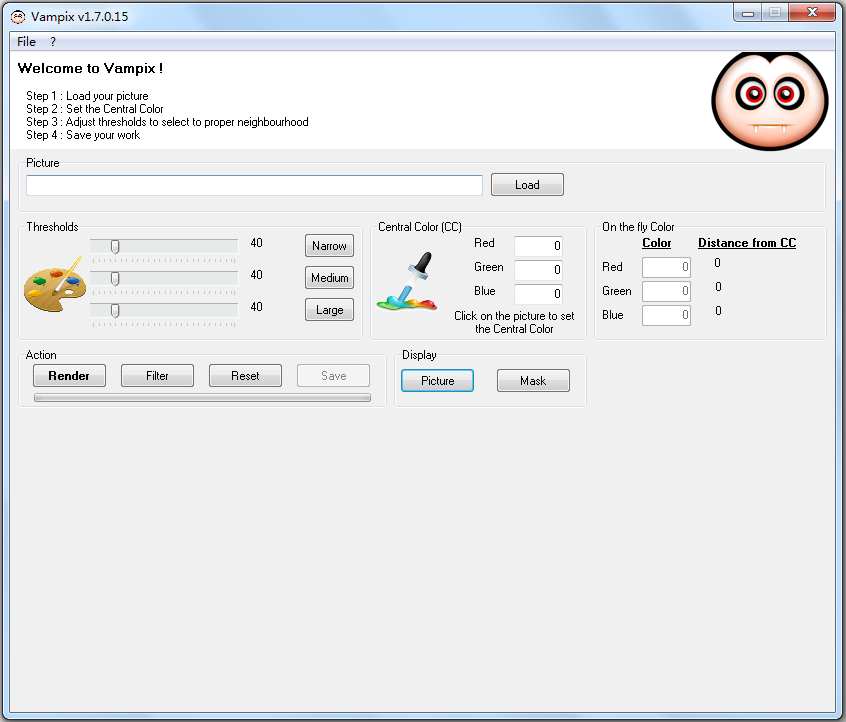
Task: Click the third threshold slider handle
Action: click(115, 310)
